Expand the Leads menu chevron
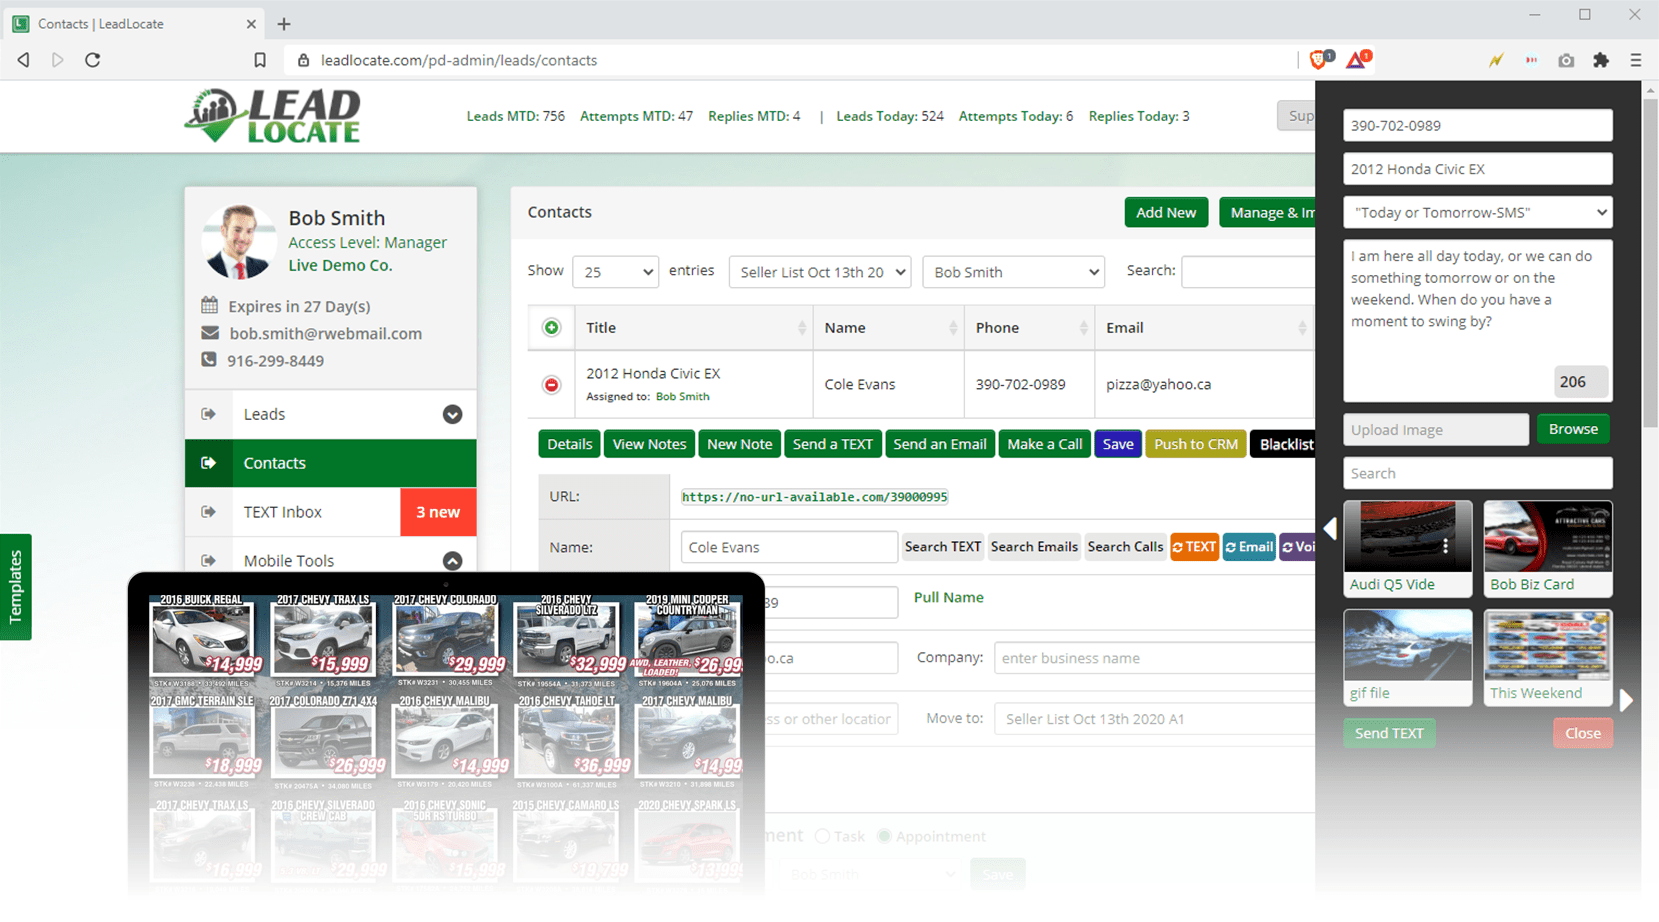 pyautogui.click(x=452, y=414)
